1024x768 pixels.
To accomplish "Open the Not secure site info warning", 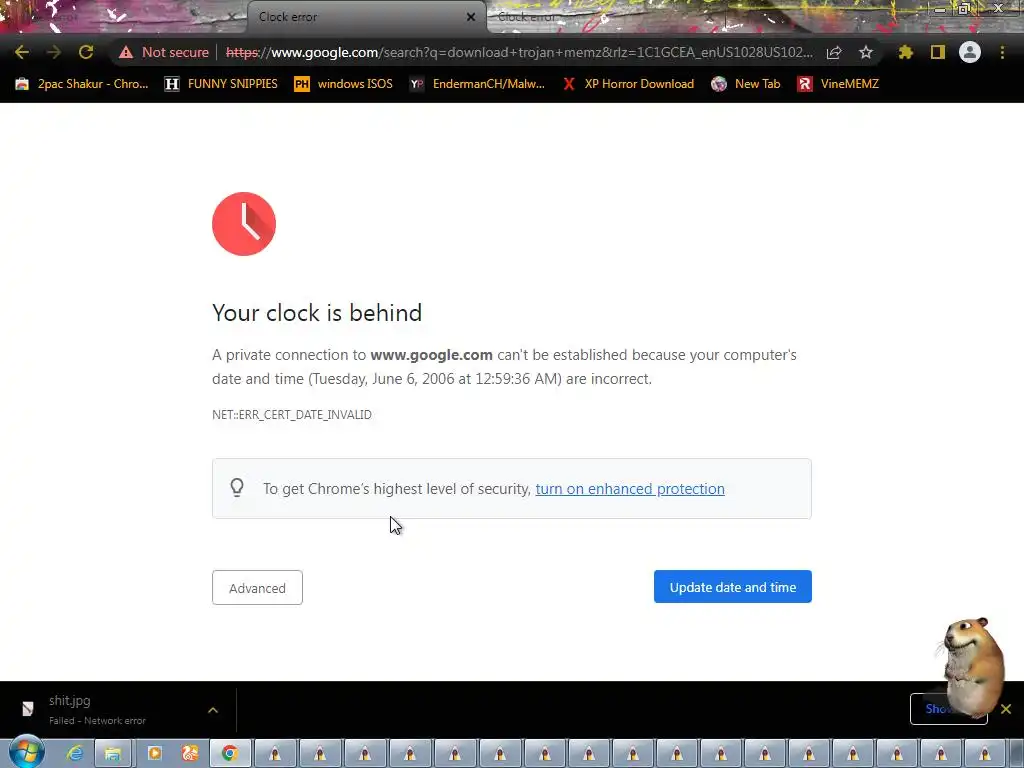I will [x=163, y=52].
